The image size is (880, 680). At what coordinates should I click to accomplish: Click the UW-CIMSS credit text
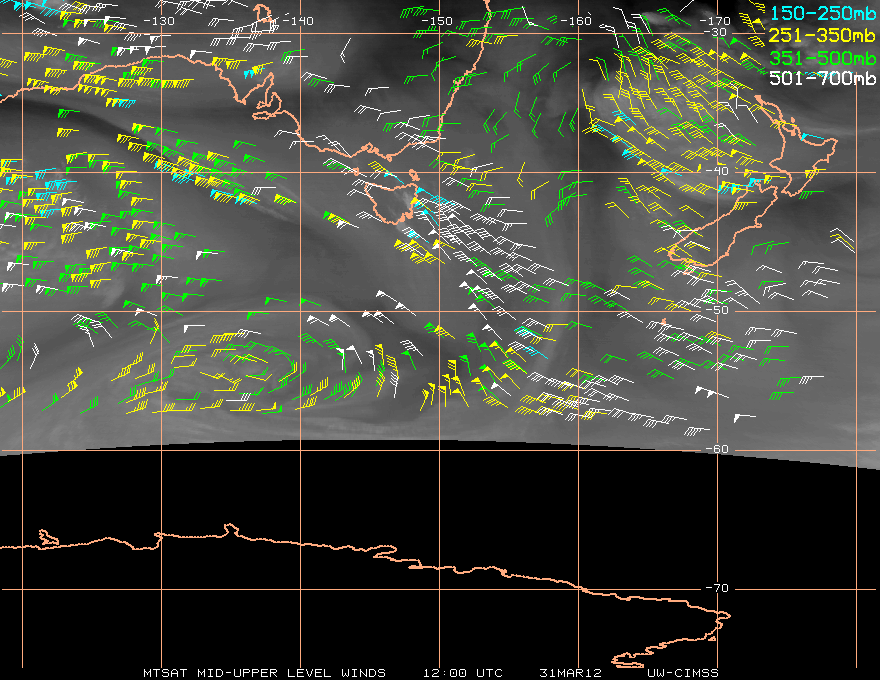682,673
